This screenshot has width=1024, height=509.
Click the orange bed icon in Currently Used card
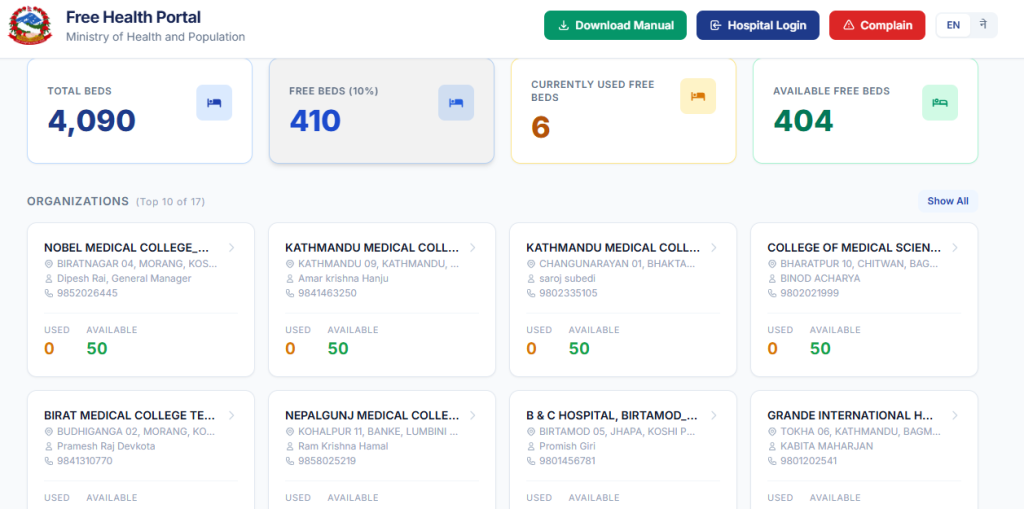pyautogui.click(x=698, y=96)
